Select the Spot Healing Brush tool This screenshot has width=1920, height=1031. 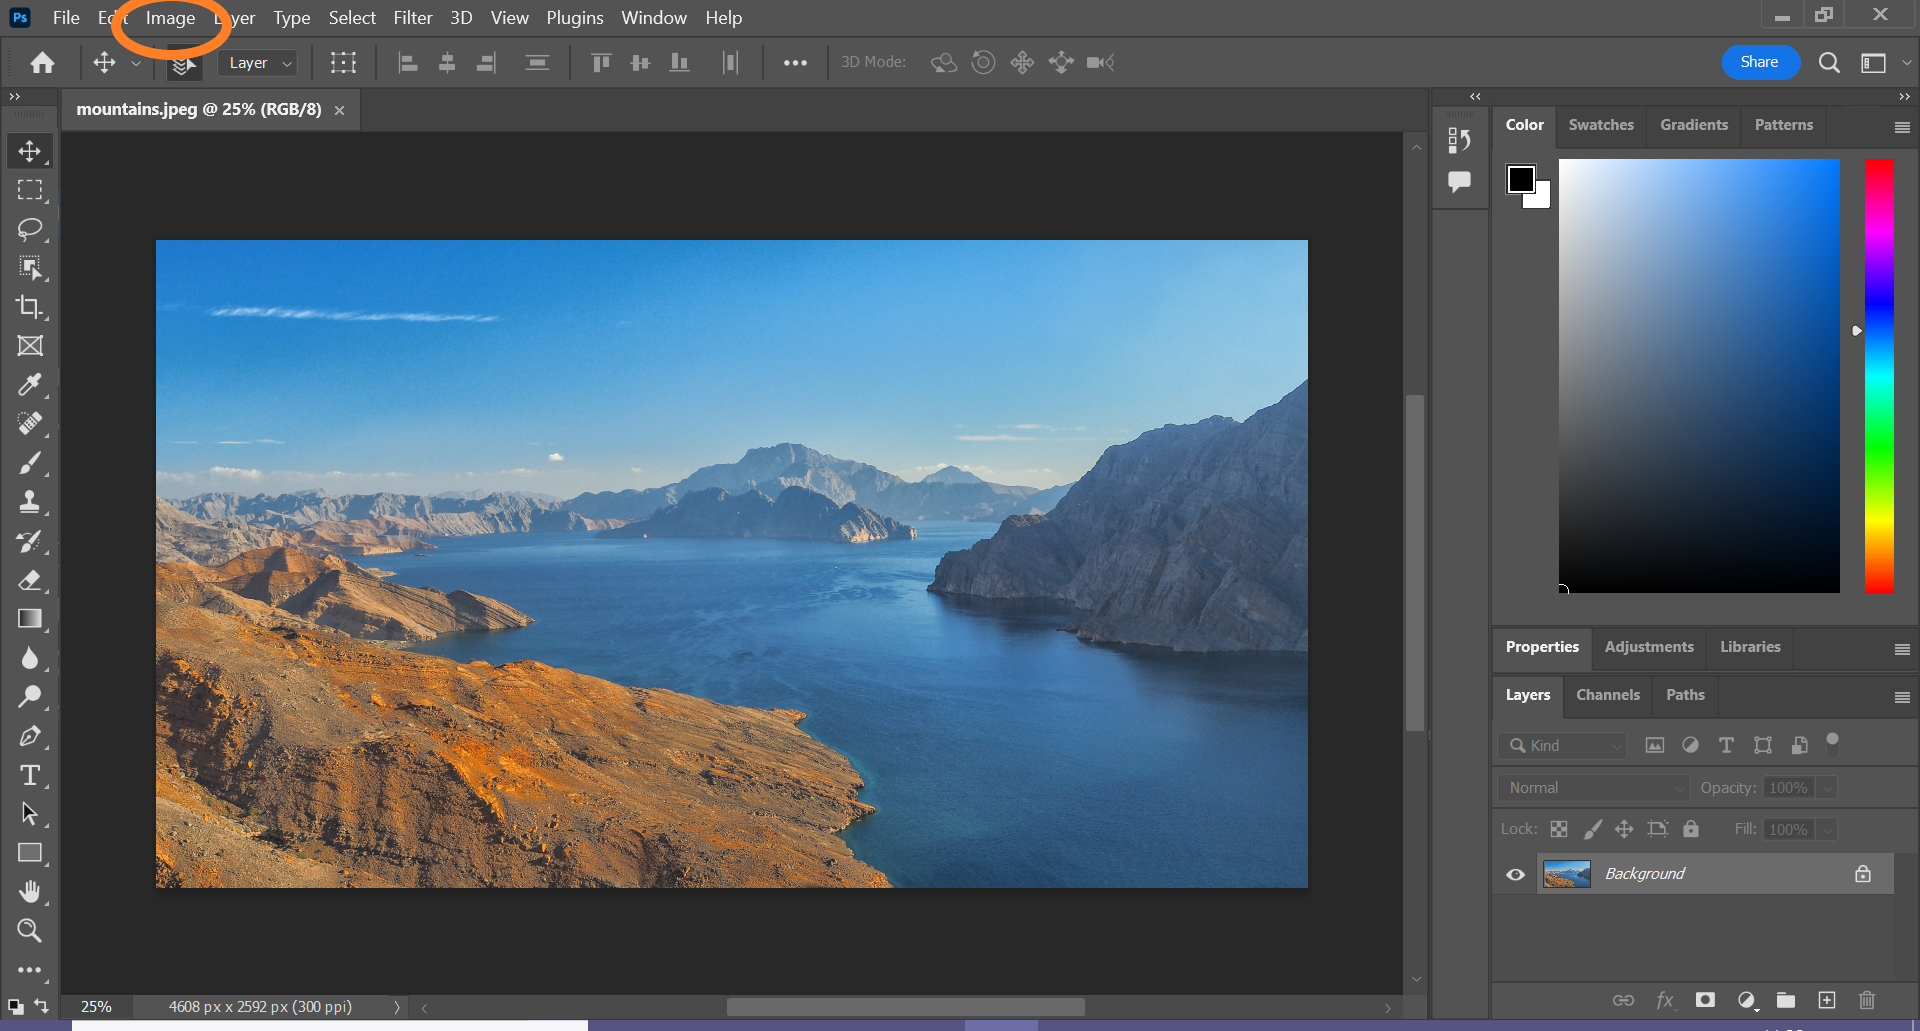click(30, 424)
